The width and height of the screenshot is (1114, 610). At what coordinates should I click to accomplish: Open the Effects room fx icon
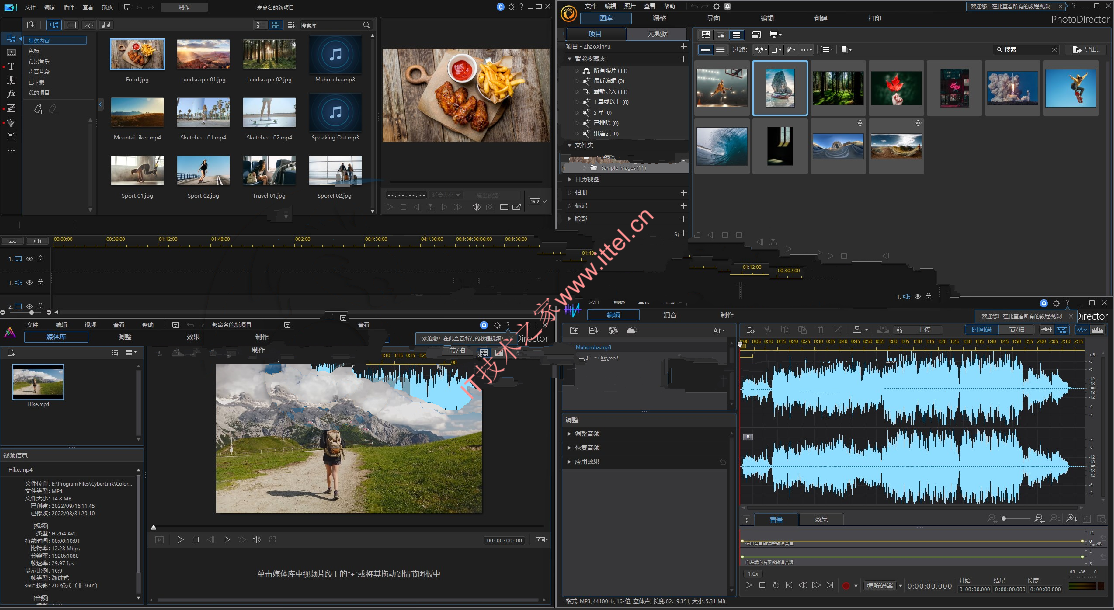(11, 94)
